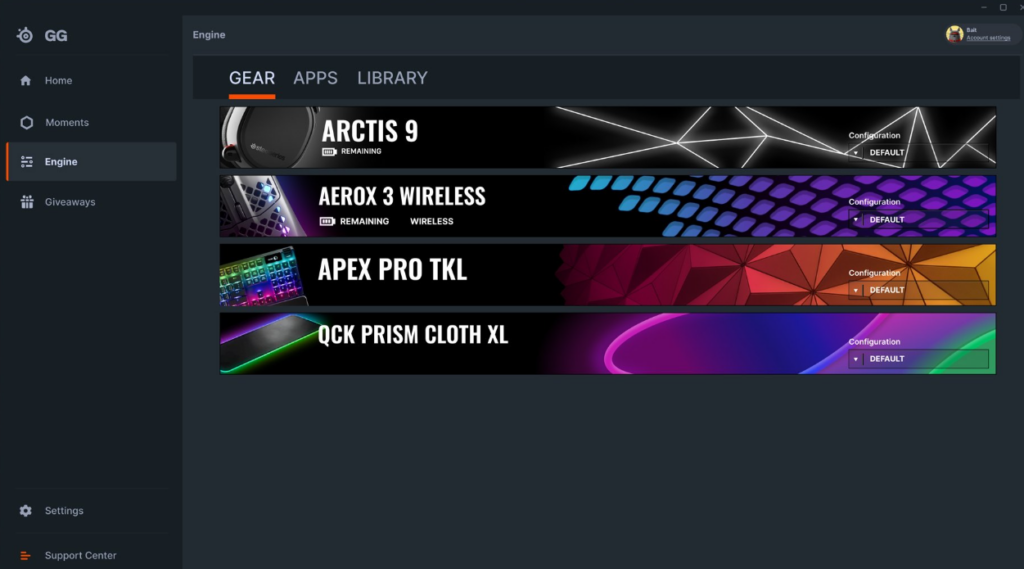This screenshot has width=1024, height=569.
Task: Click the Support Center icon
Action: [x=25, y=555]
